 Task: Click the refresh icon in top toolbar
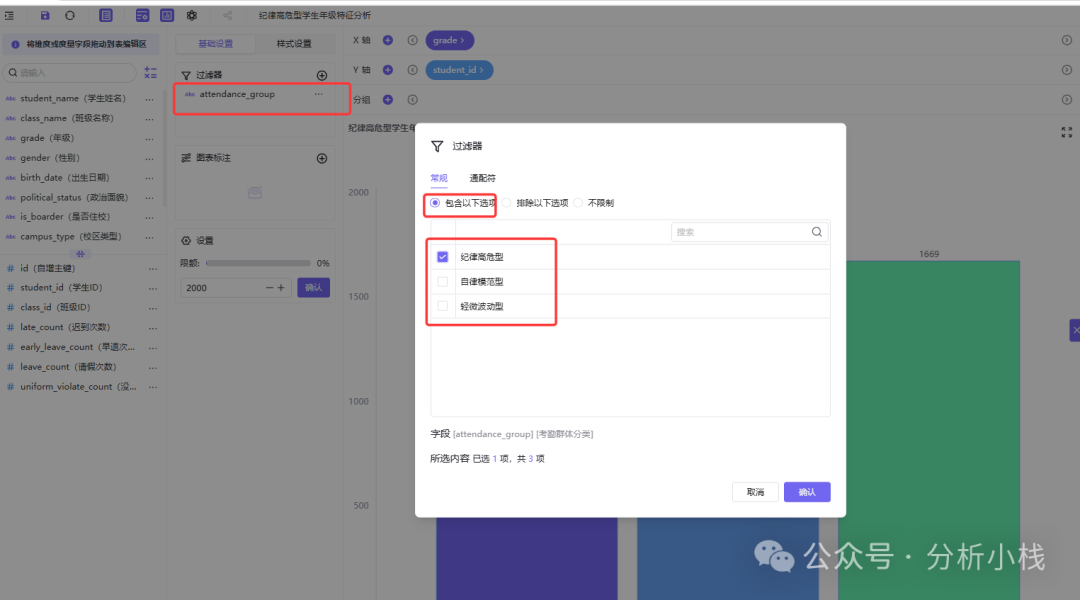point(70,15)
